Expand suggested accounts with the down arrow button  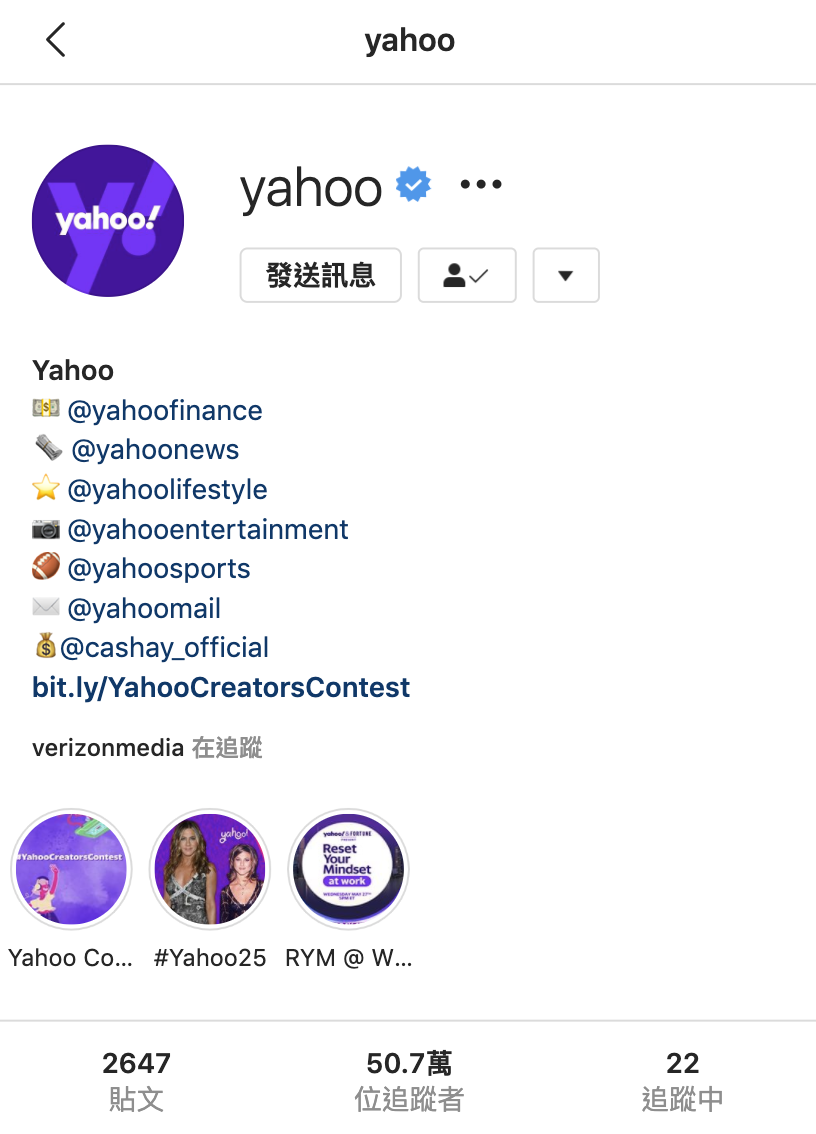[x=566, y=276]
